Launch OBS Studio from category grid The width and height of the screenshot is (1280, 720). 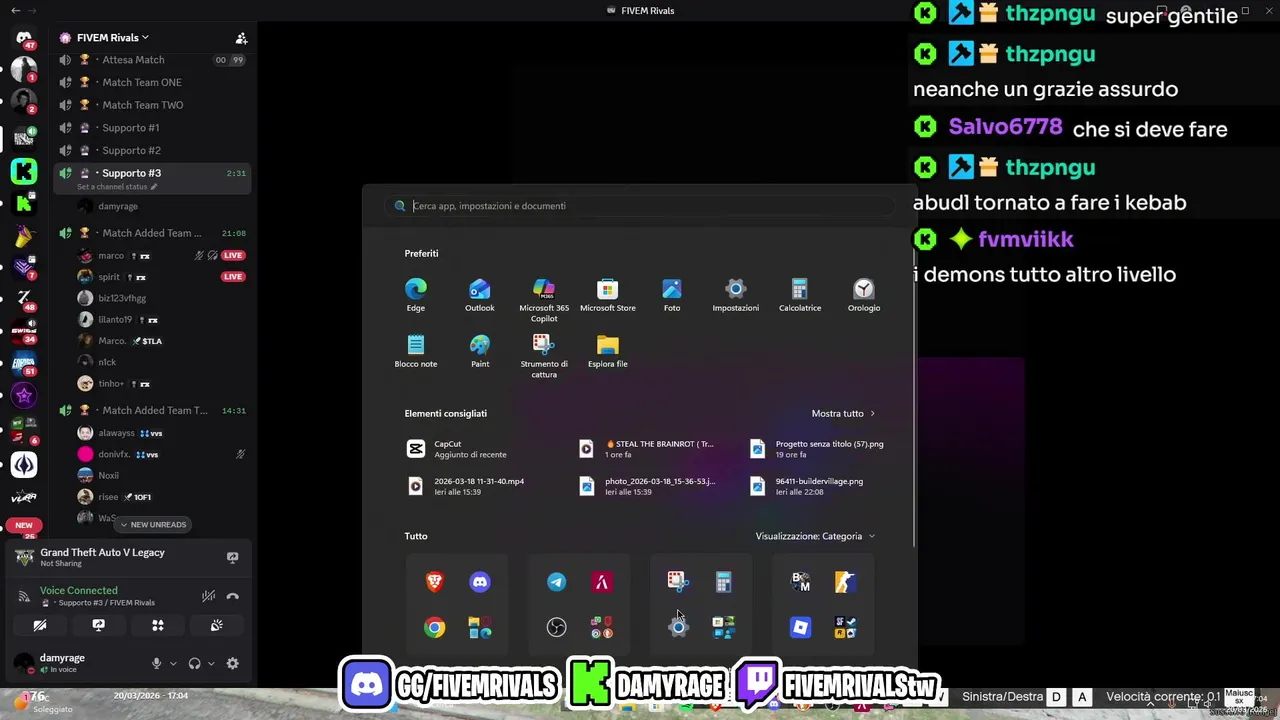click(557, 627)
